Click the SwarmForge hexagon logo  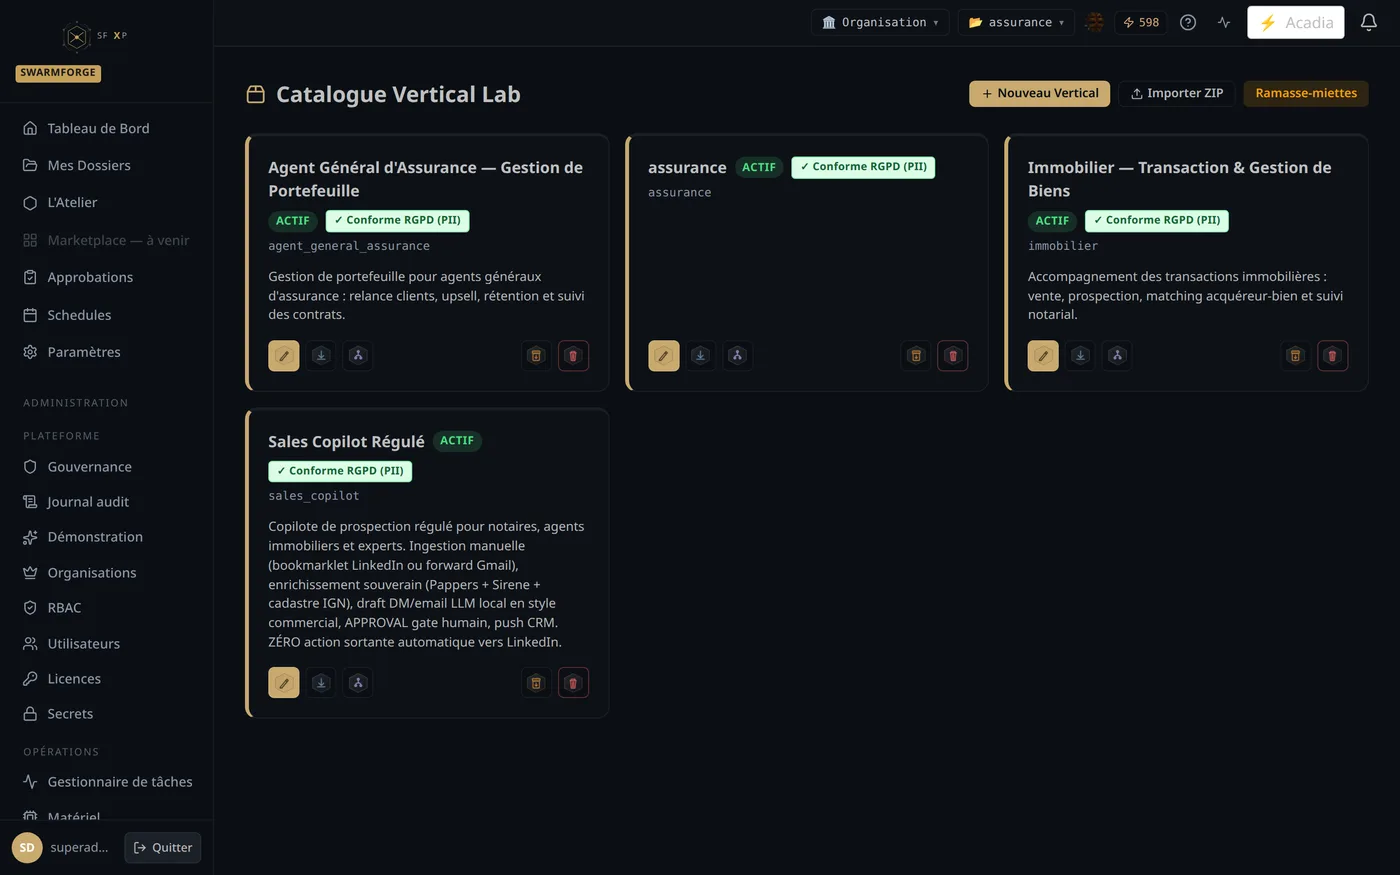(76, 37)
